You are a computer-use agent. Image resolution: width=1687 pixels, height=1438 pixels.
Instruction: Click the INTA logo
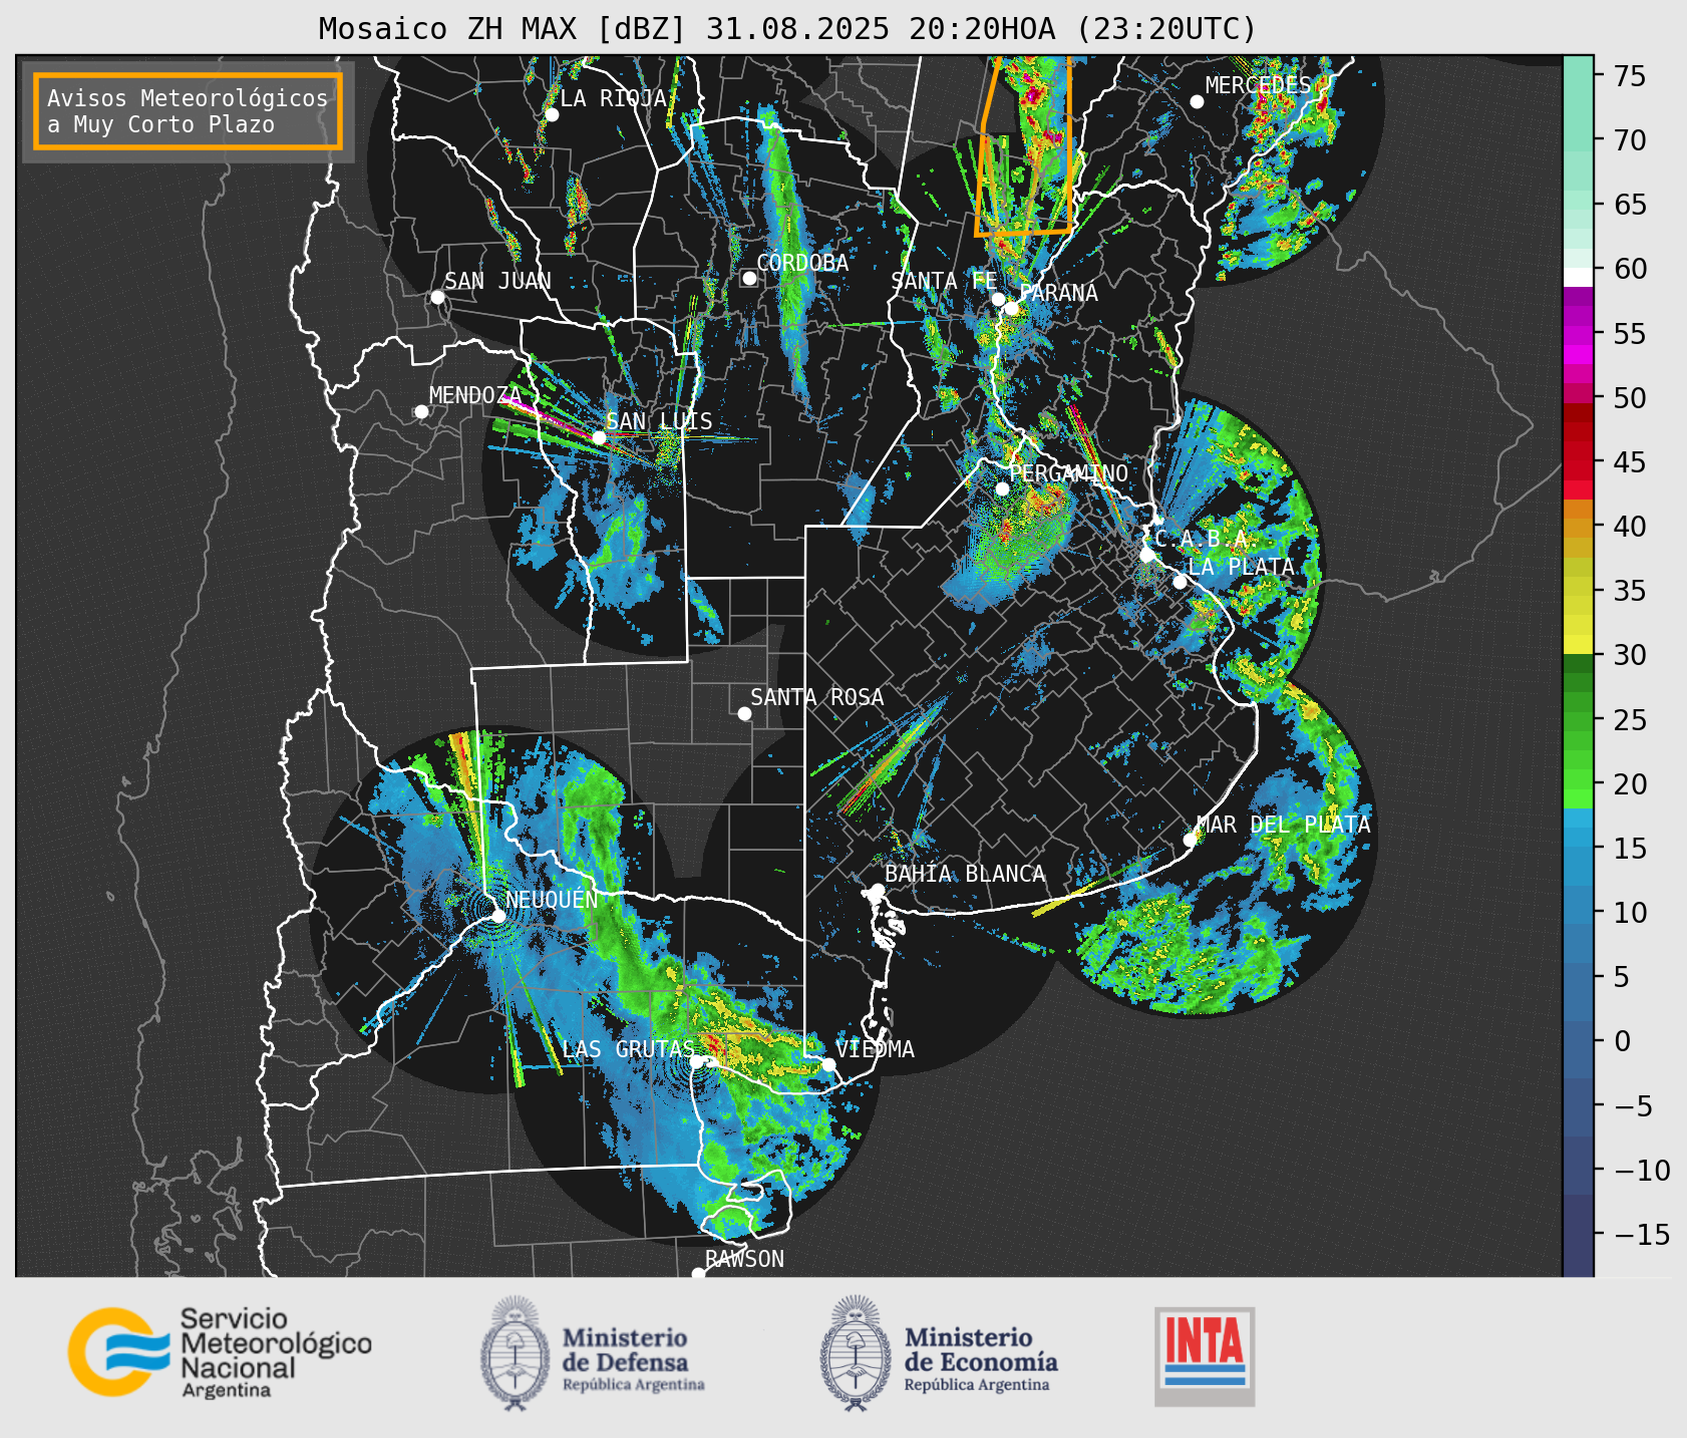tap(1205, 1356)
